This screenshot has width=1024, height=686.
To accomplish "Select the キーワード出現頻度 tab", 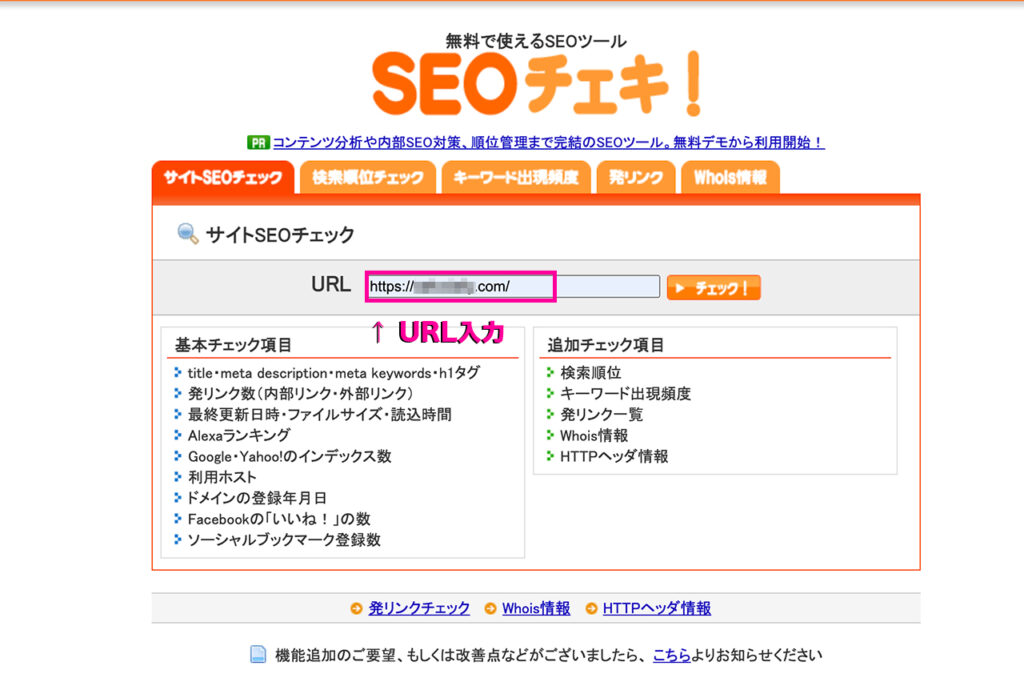I will point(516,177).
